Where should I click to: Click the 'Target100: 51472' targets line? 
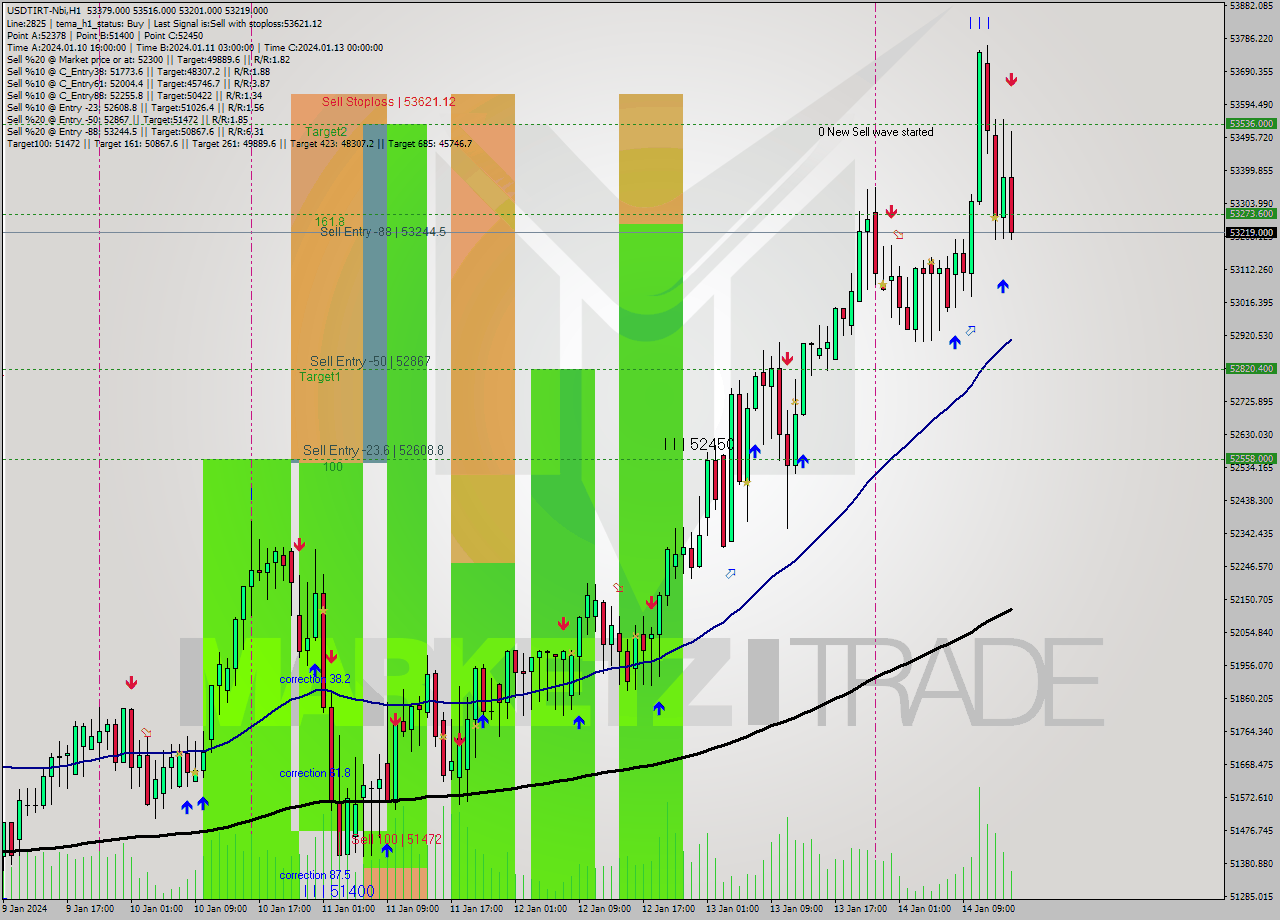(239, 143)
